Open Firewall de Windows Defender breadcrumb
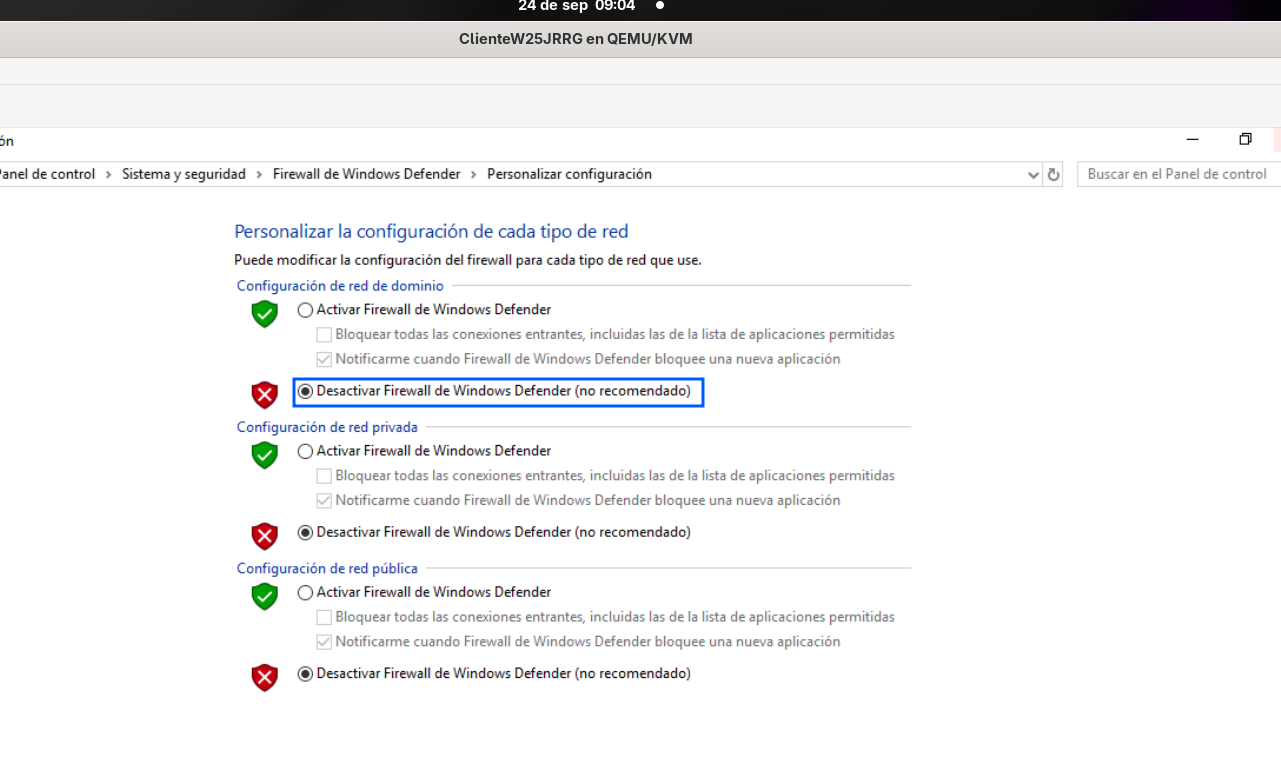Image resolution: width=1281 pixels, height=781 pixels. [367, 174]
